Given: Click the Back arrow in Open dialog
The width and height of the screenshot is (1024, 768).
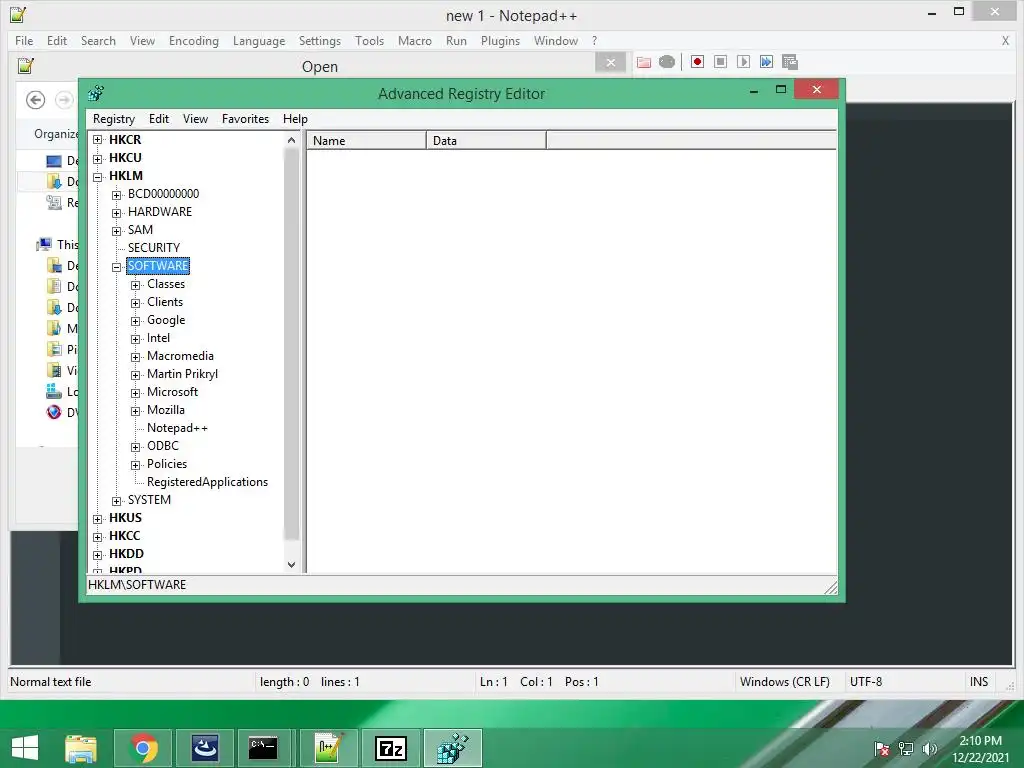Looking at the screenshot, I should [35, 100].
